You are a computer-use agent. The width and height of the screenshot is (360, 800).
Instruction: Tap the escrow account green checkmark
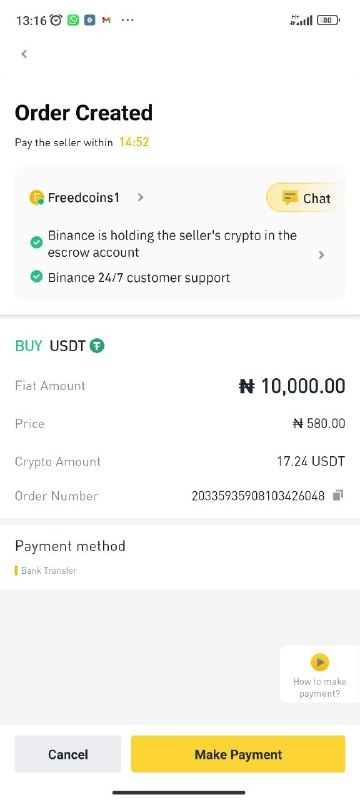(36, 242)
